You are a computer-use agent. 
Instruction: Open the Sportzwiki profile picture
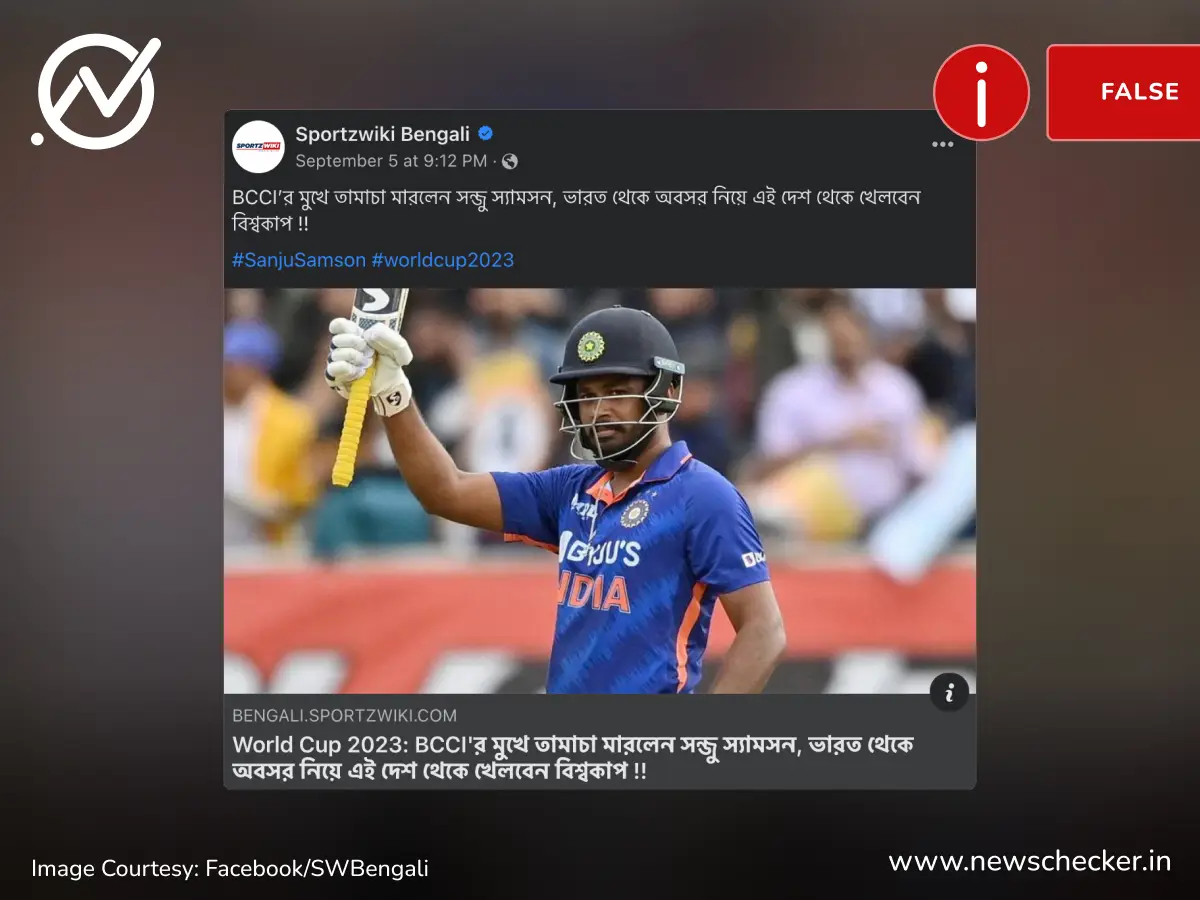tap(258, 147)
